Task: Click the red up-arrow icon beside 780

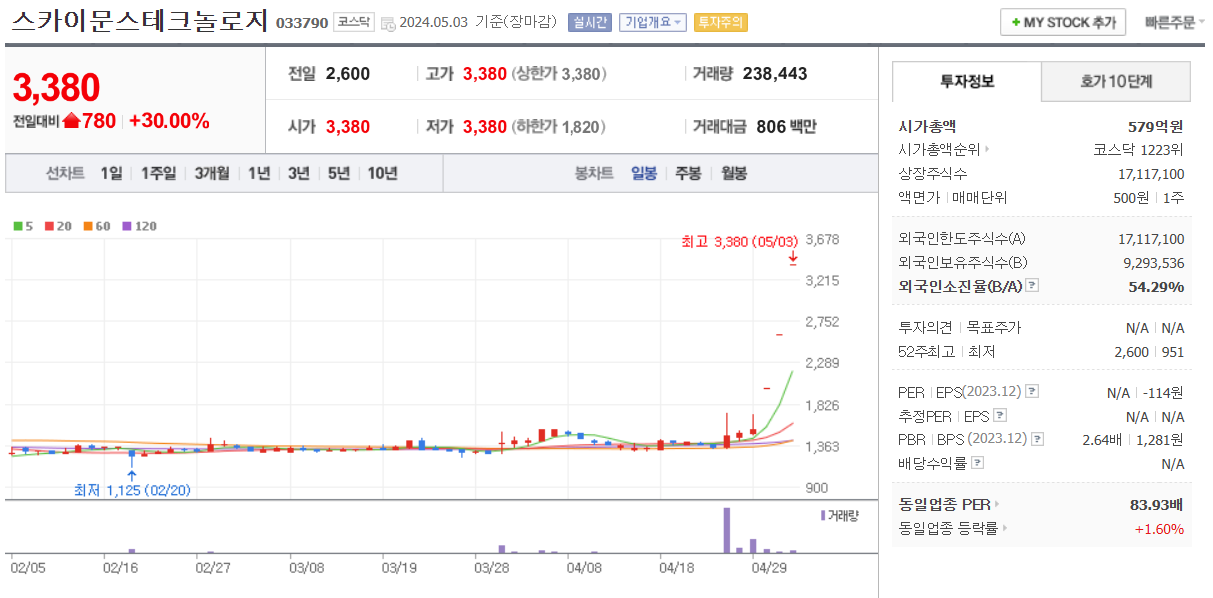Action: [71, 121]
